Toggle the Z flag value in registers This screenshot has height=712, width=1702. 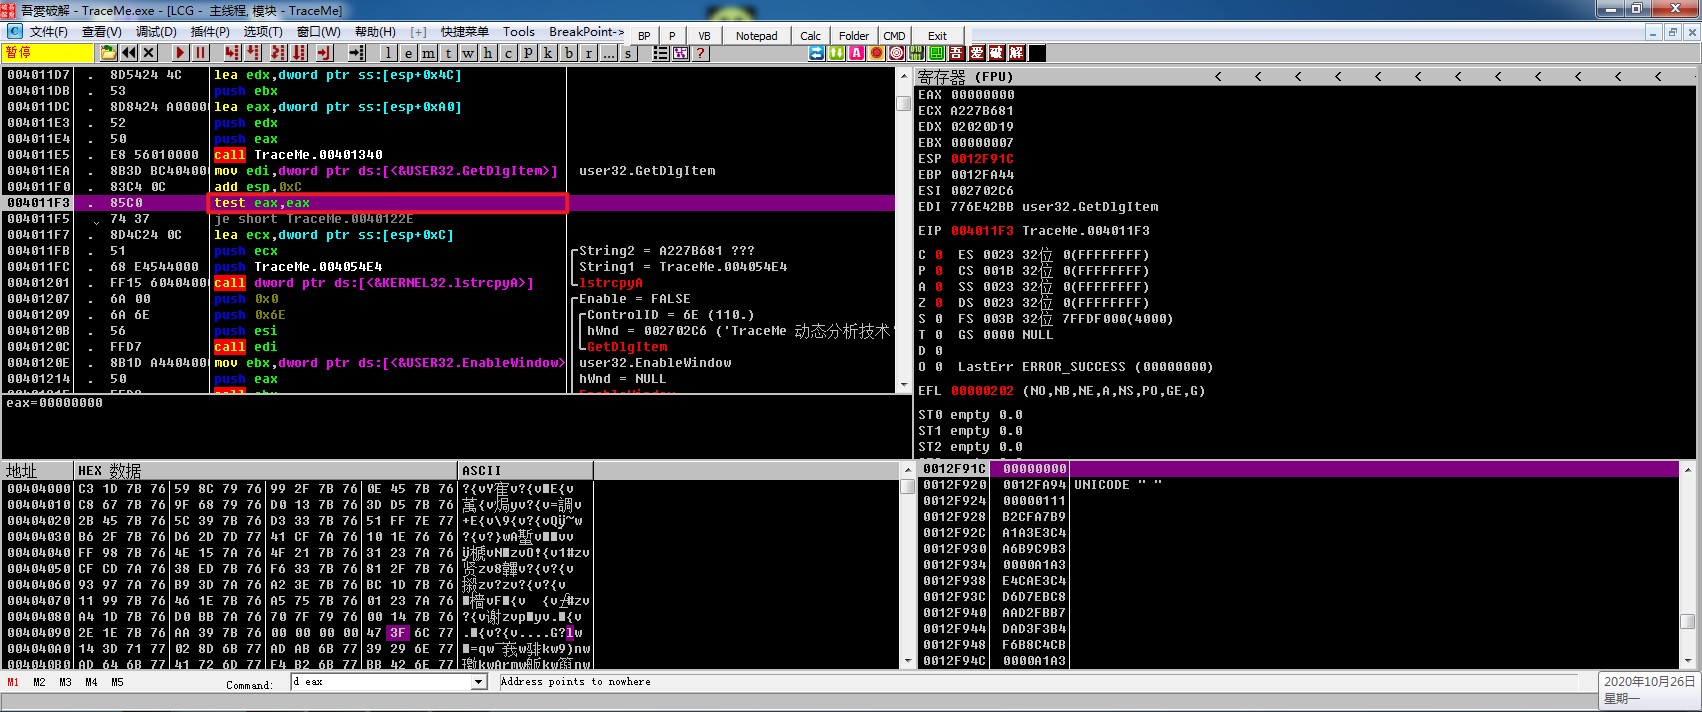[x=938, y=303]
